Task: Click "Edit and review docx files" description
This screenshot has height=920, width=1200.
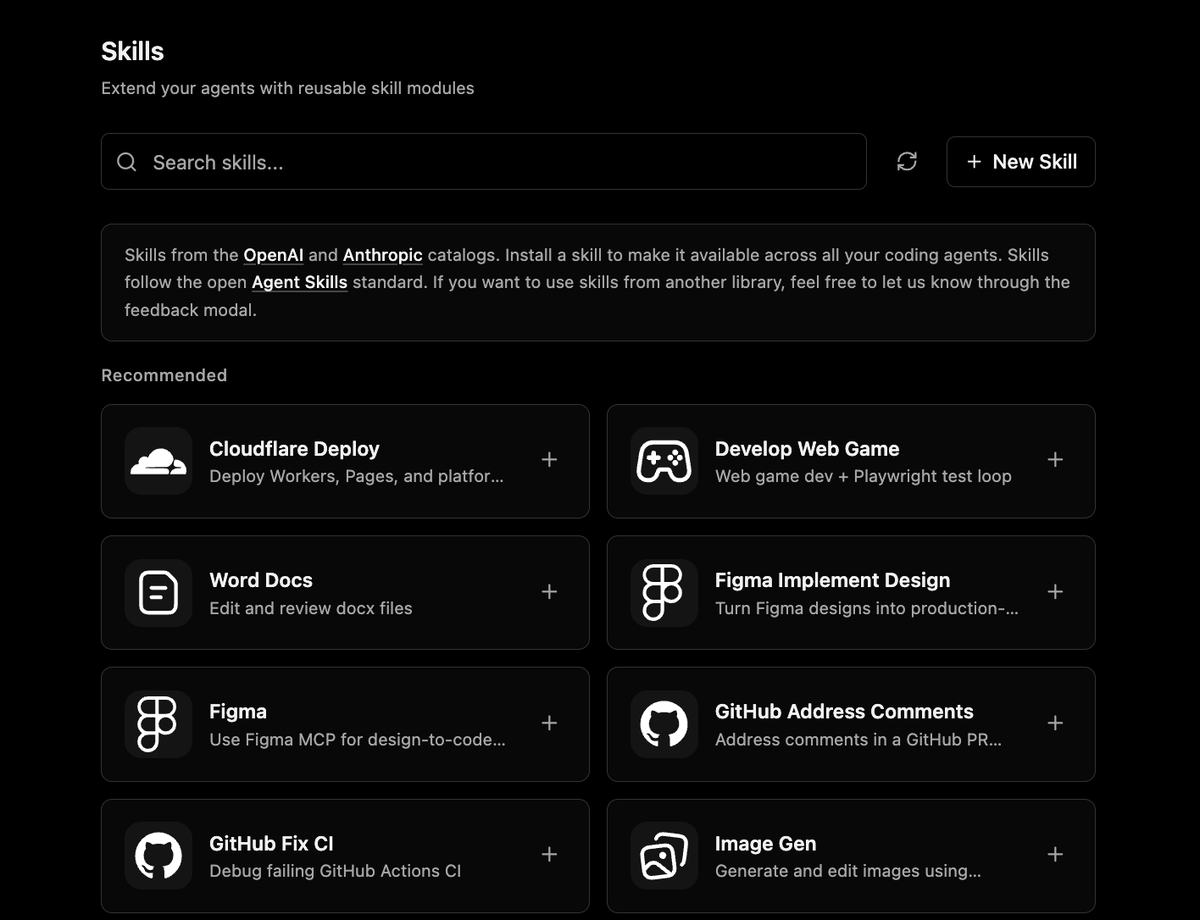Action: point(311,608)
